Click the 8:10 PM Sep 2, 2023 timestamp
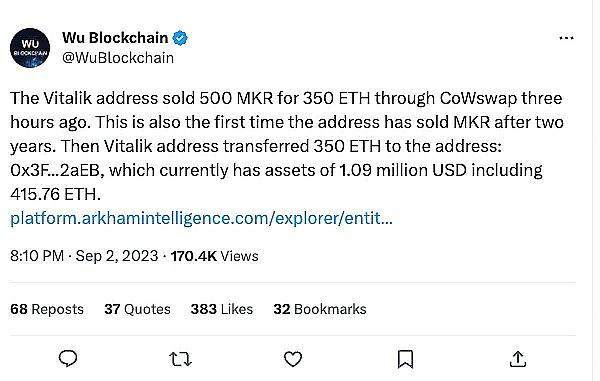 click(84, 256)
